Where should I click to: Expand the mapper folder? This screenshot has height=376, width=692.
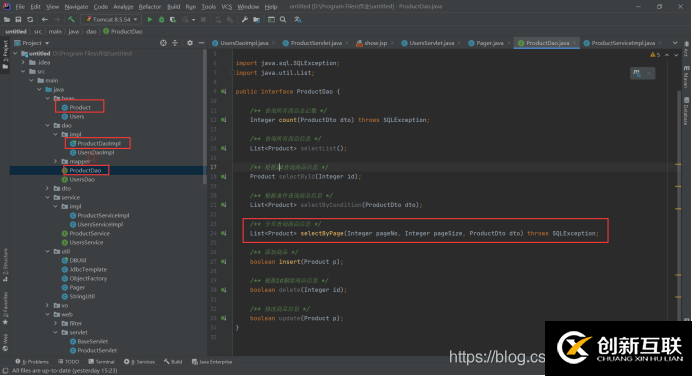click(x=56, y=162)
